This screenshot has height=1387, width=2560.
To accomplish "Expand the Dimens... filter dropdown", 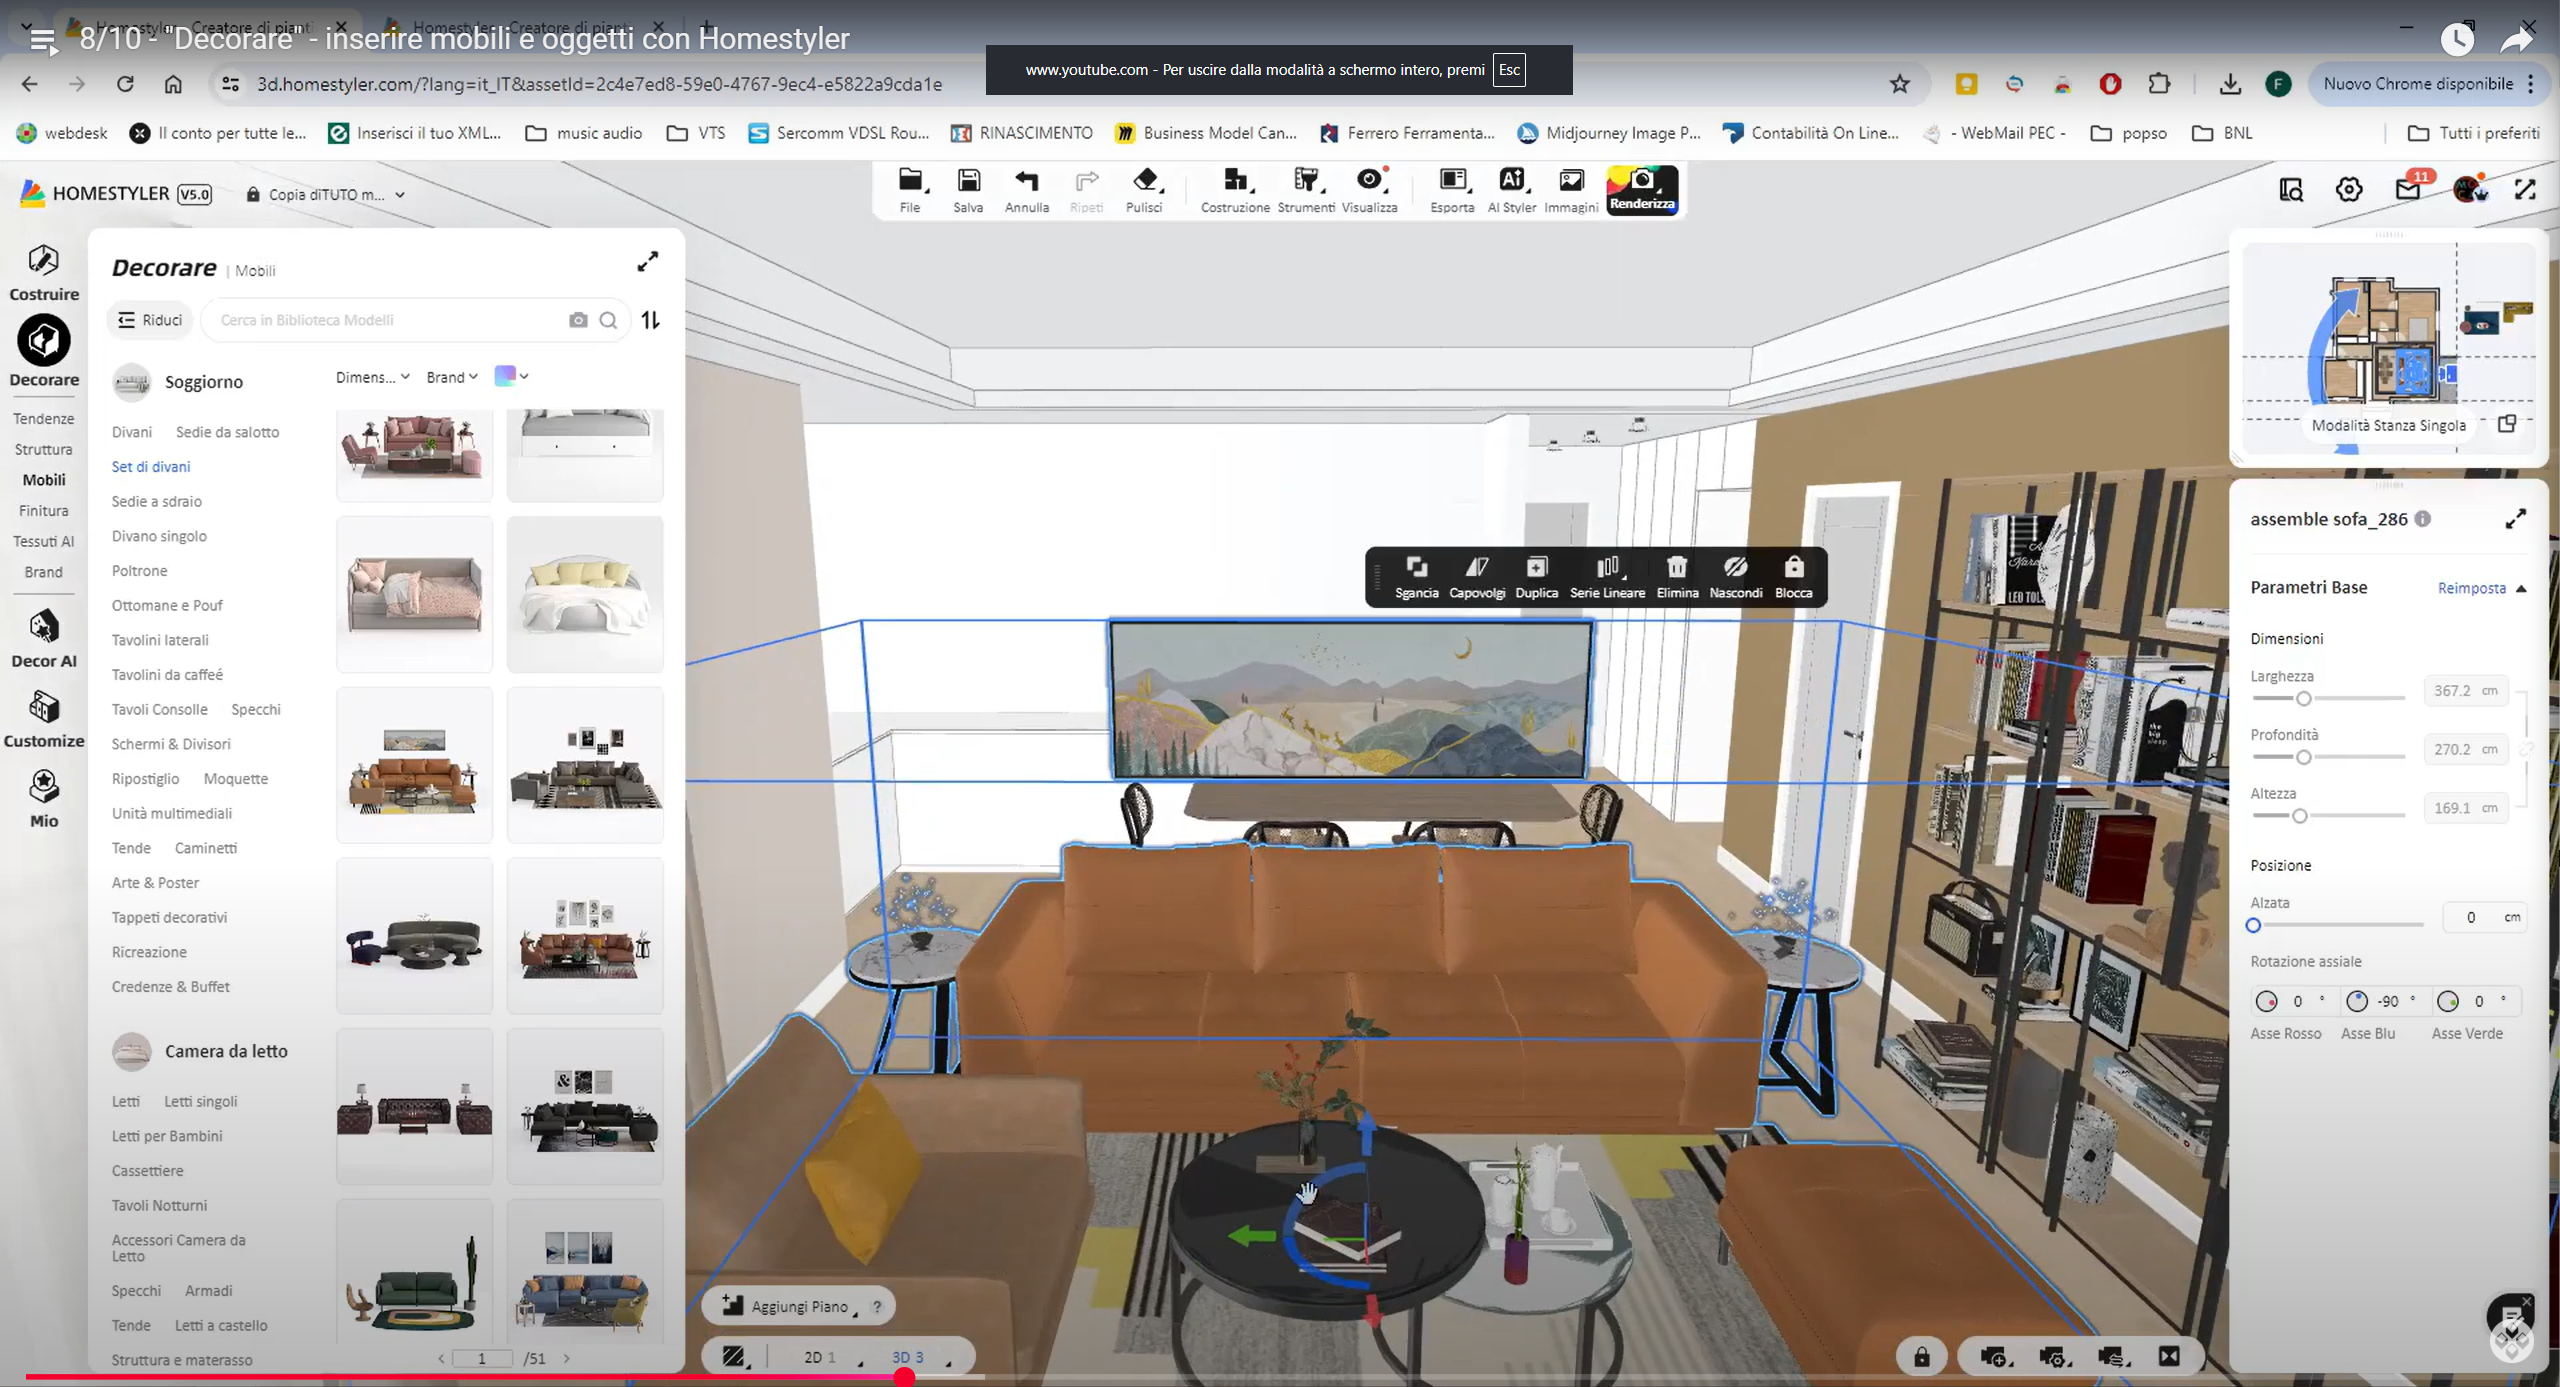I will tap(372, 377).
